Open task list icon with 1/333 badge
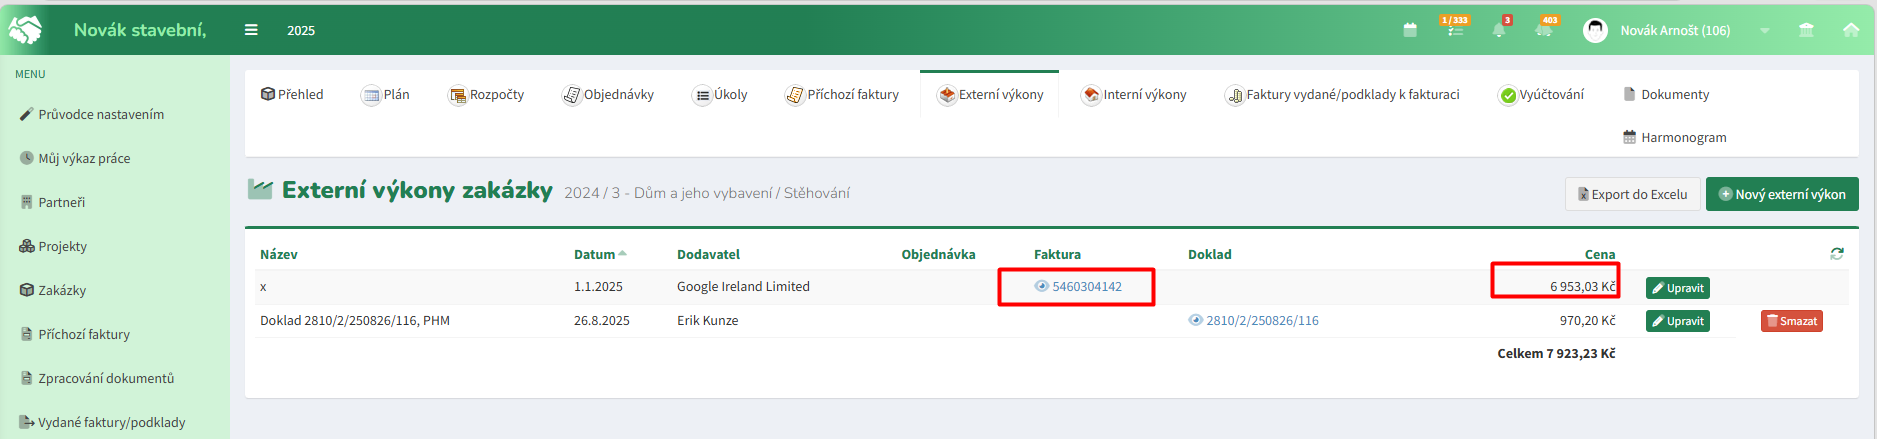 (1455, 27)
